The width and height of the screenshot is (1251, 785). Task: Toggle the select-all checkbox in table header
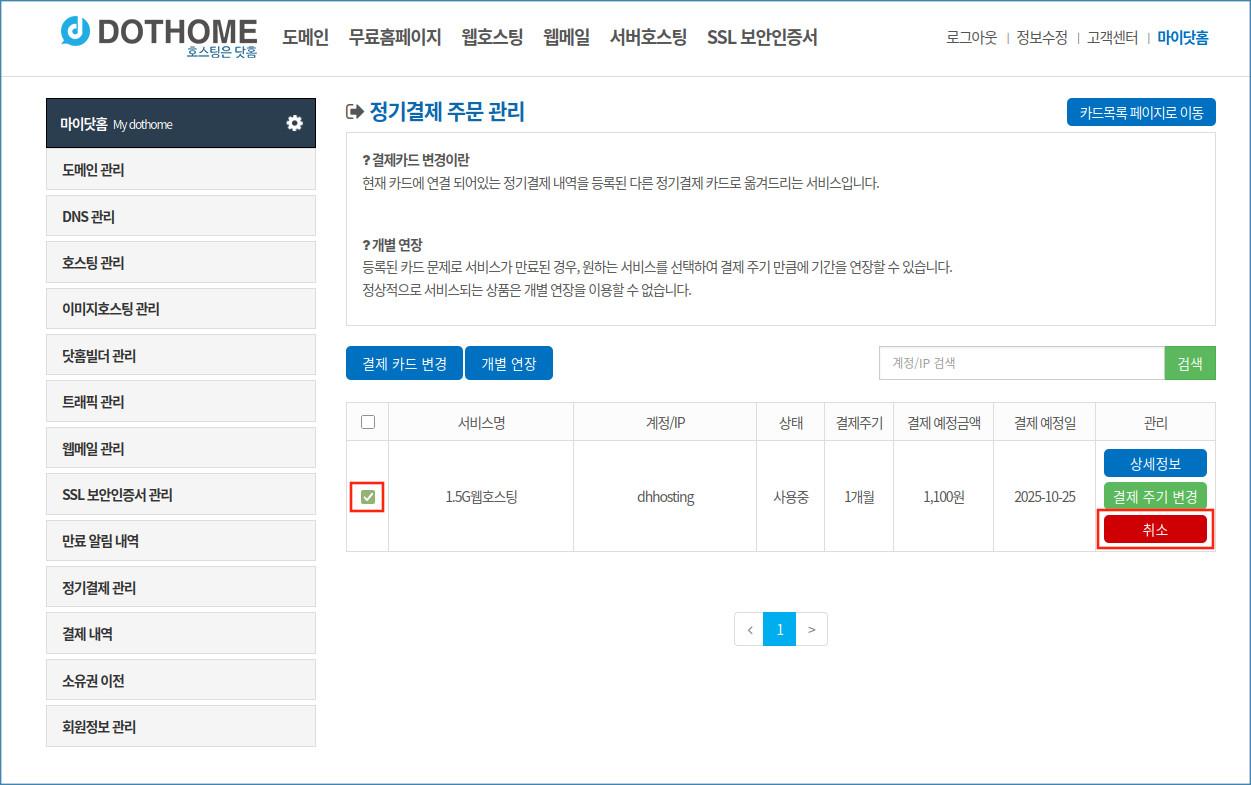coord(367,422)
